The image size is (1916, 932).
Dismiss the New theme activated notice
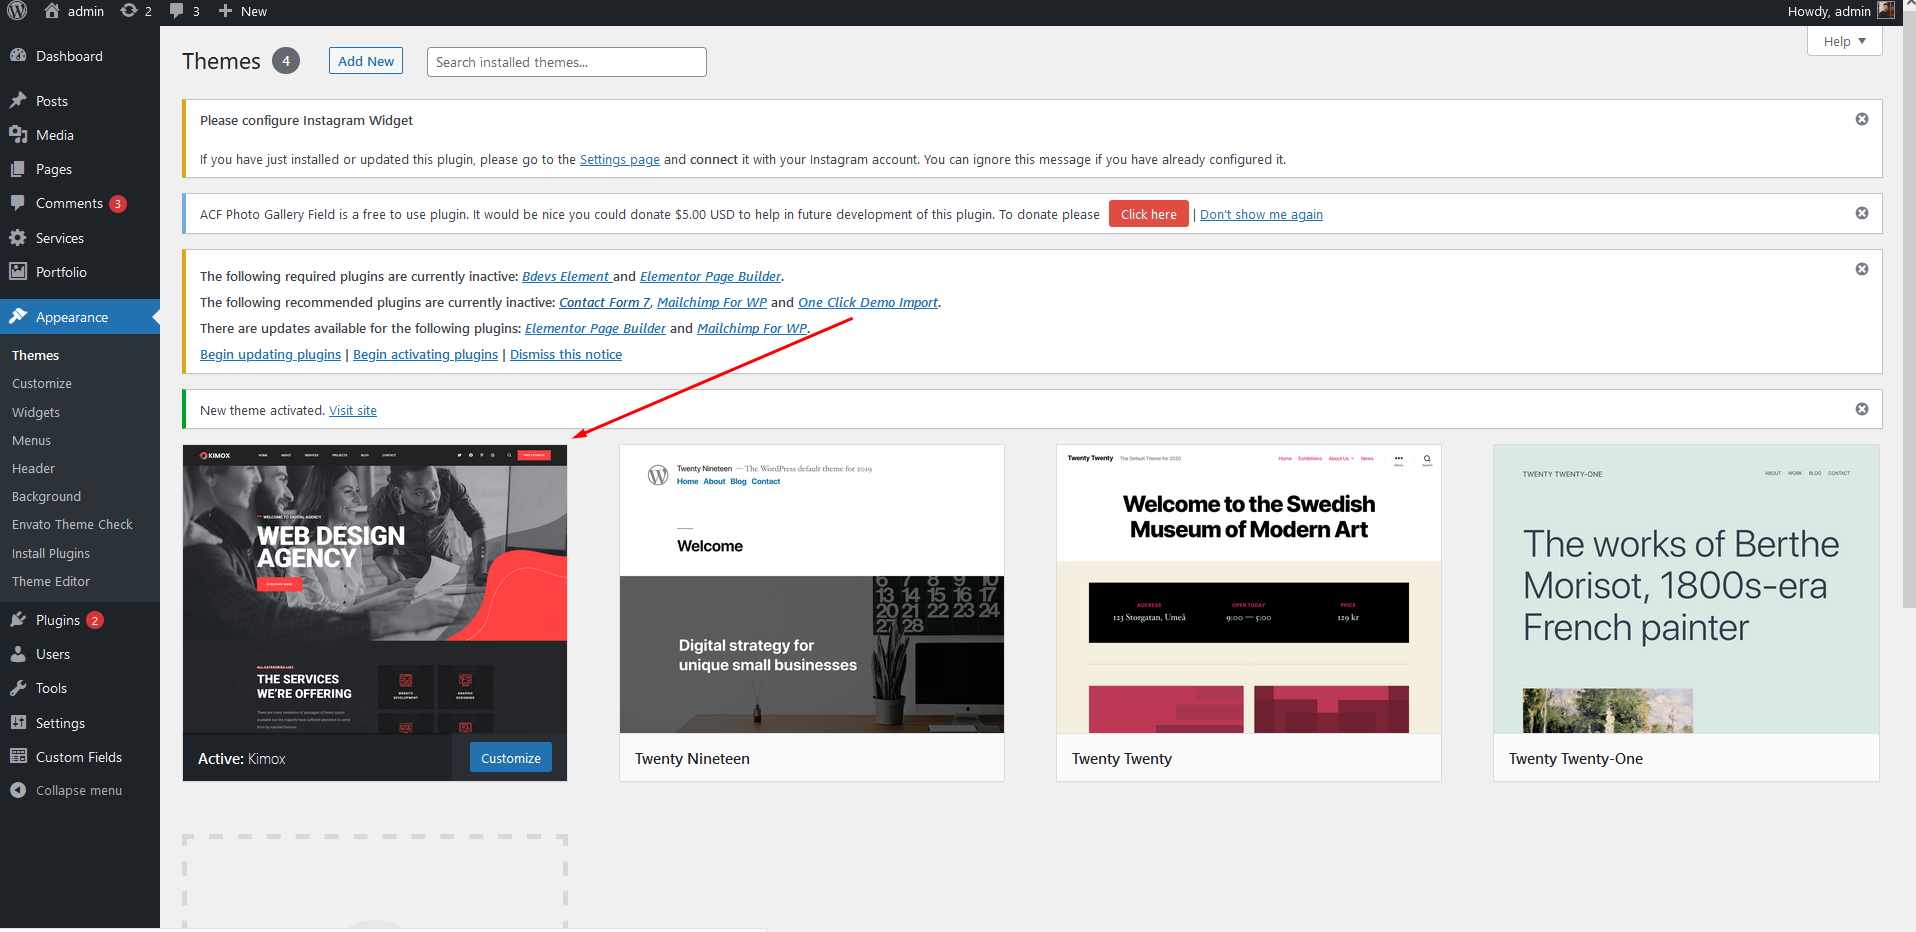pyautogui.click(x=1862, y=409)
